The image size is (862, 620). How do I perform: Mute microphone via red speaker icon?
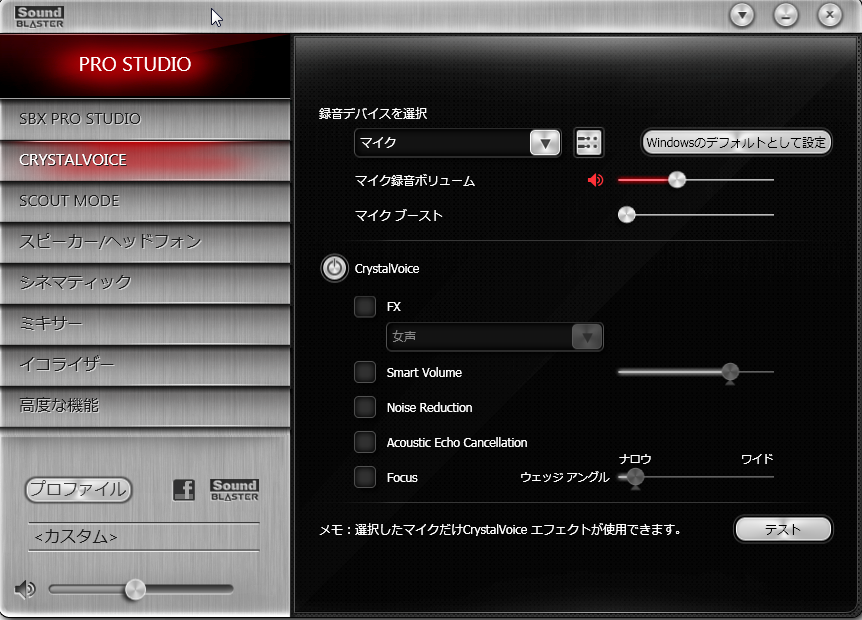point(595,180)
